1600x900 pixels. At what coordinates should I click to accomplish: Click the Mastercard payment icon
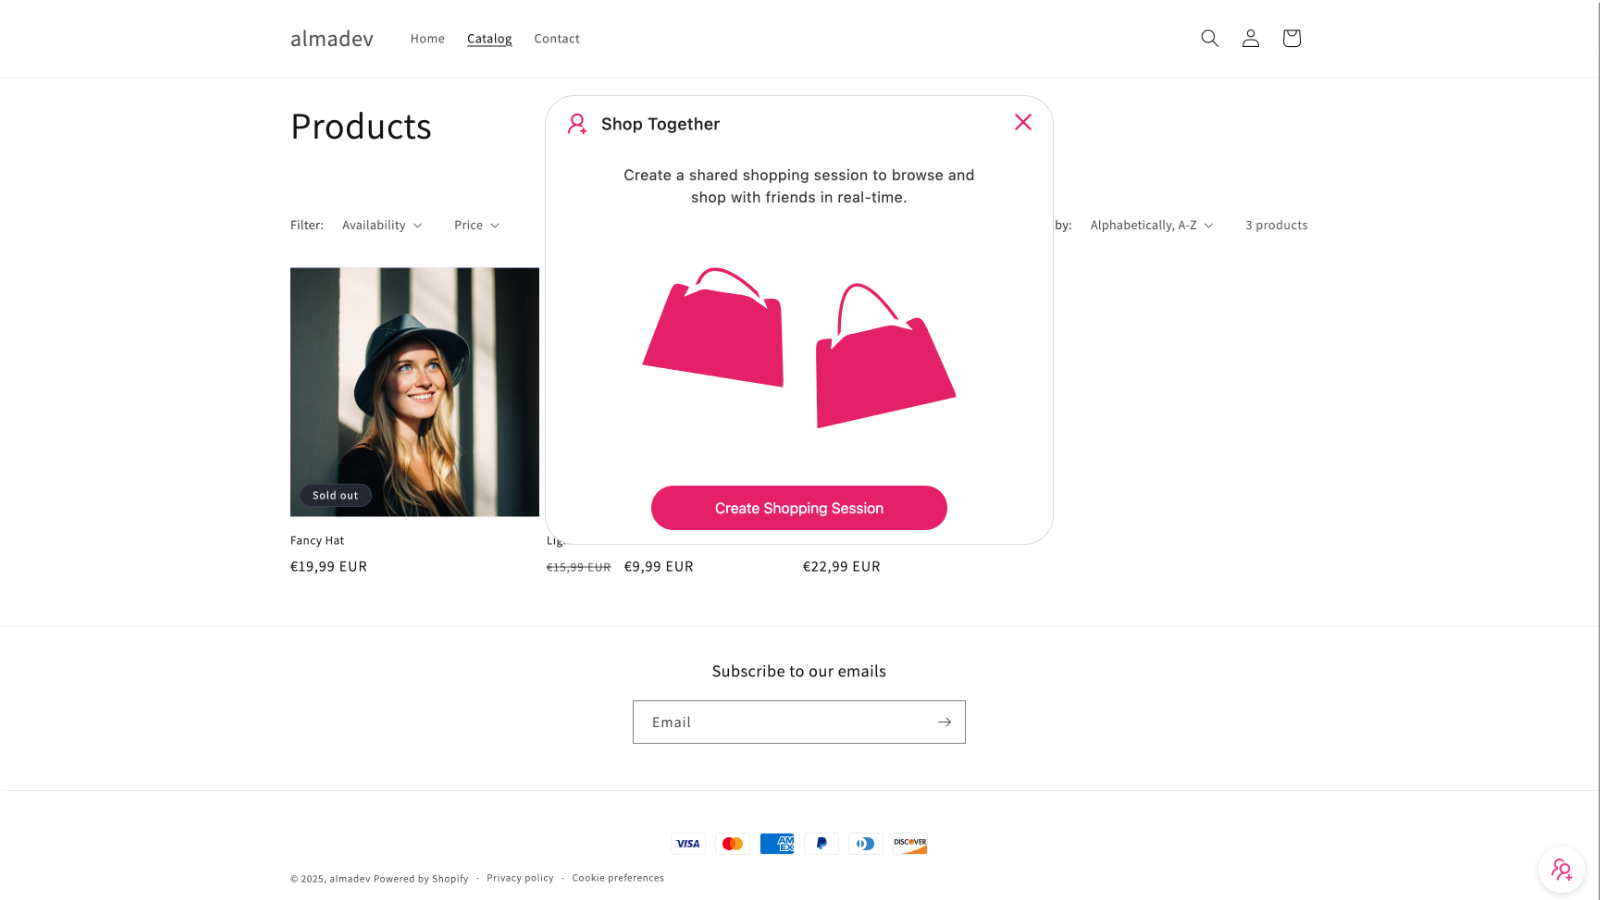pyautogui.click(x=732, y=844)
